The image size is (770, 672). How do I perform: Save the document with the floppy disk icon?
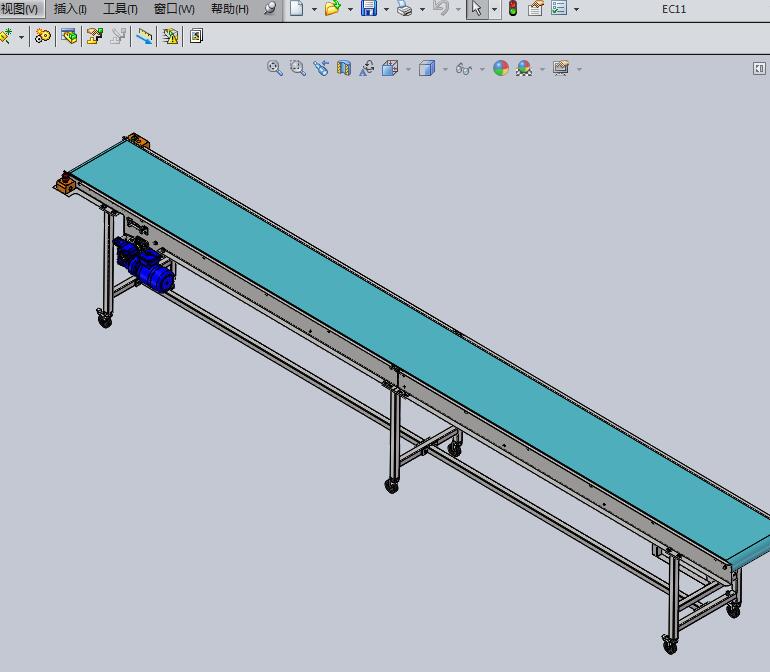click(x=369, y=8)
